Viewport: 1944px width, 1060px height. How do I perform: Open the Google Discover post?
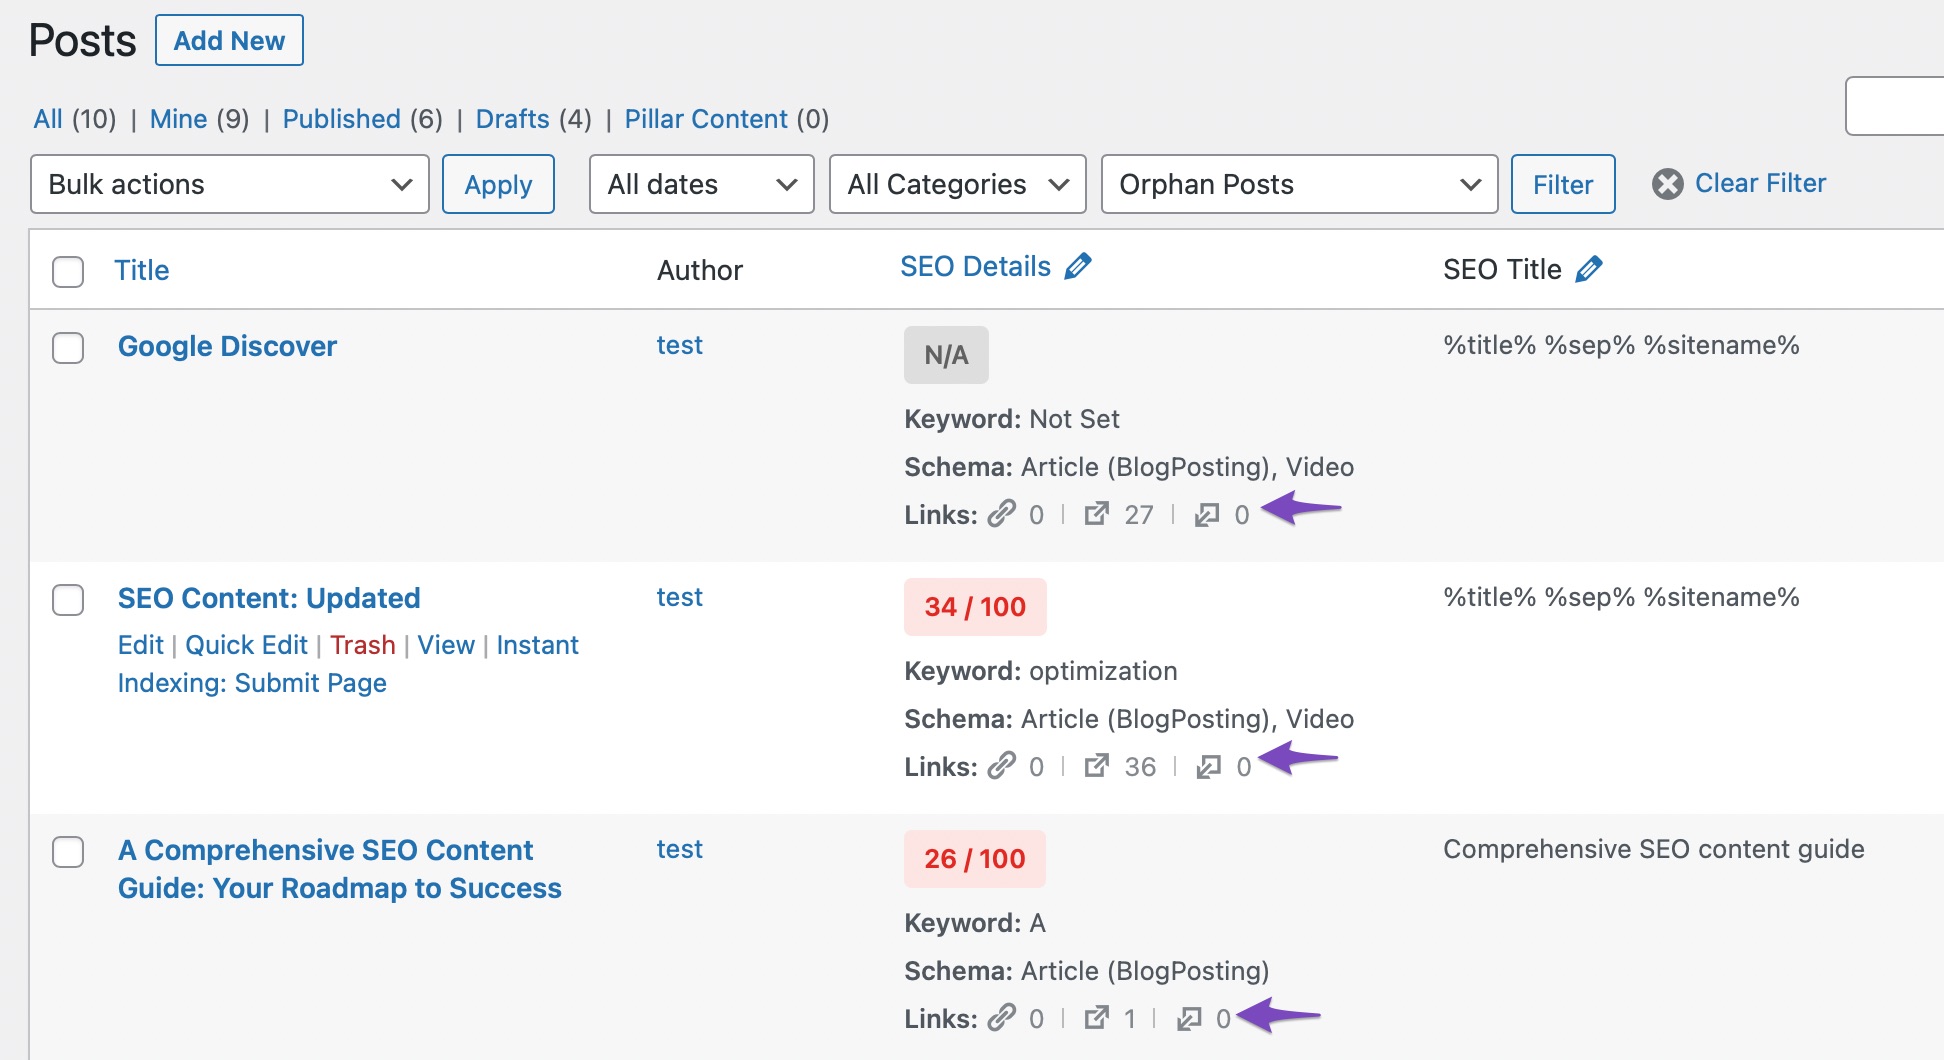tap(227, 346)
